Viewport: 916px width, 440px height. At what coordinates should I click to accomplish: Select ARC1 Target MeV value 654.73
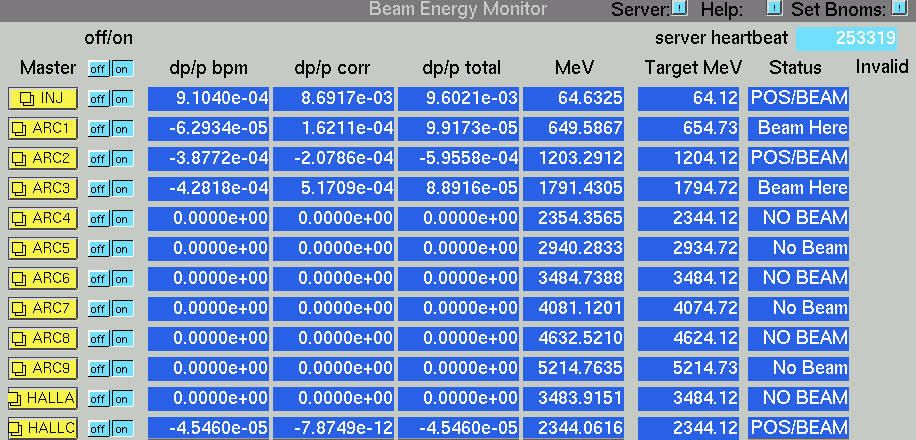pyautogui.click(x=689, y=129)
